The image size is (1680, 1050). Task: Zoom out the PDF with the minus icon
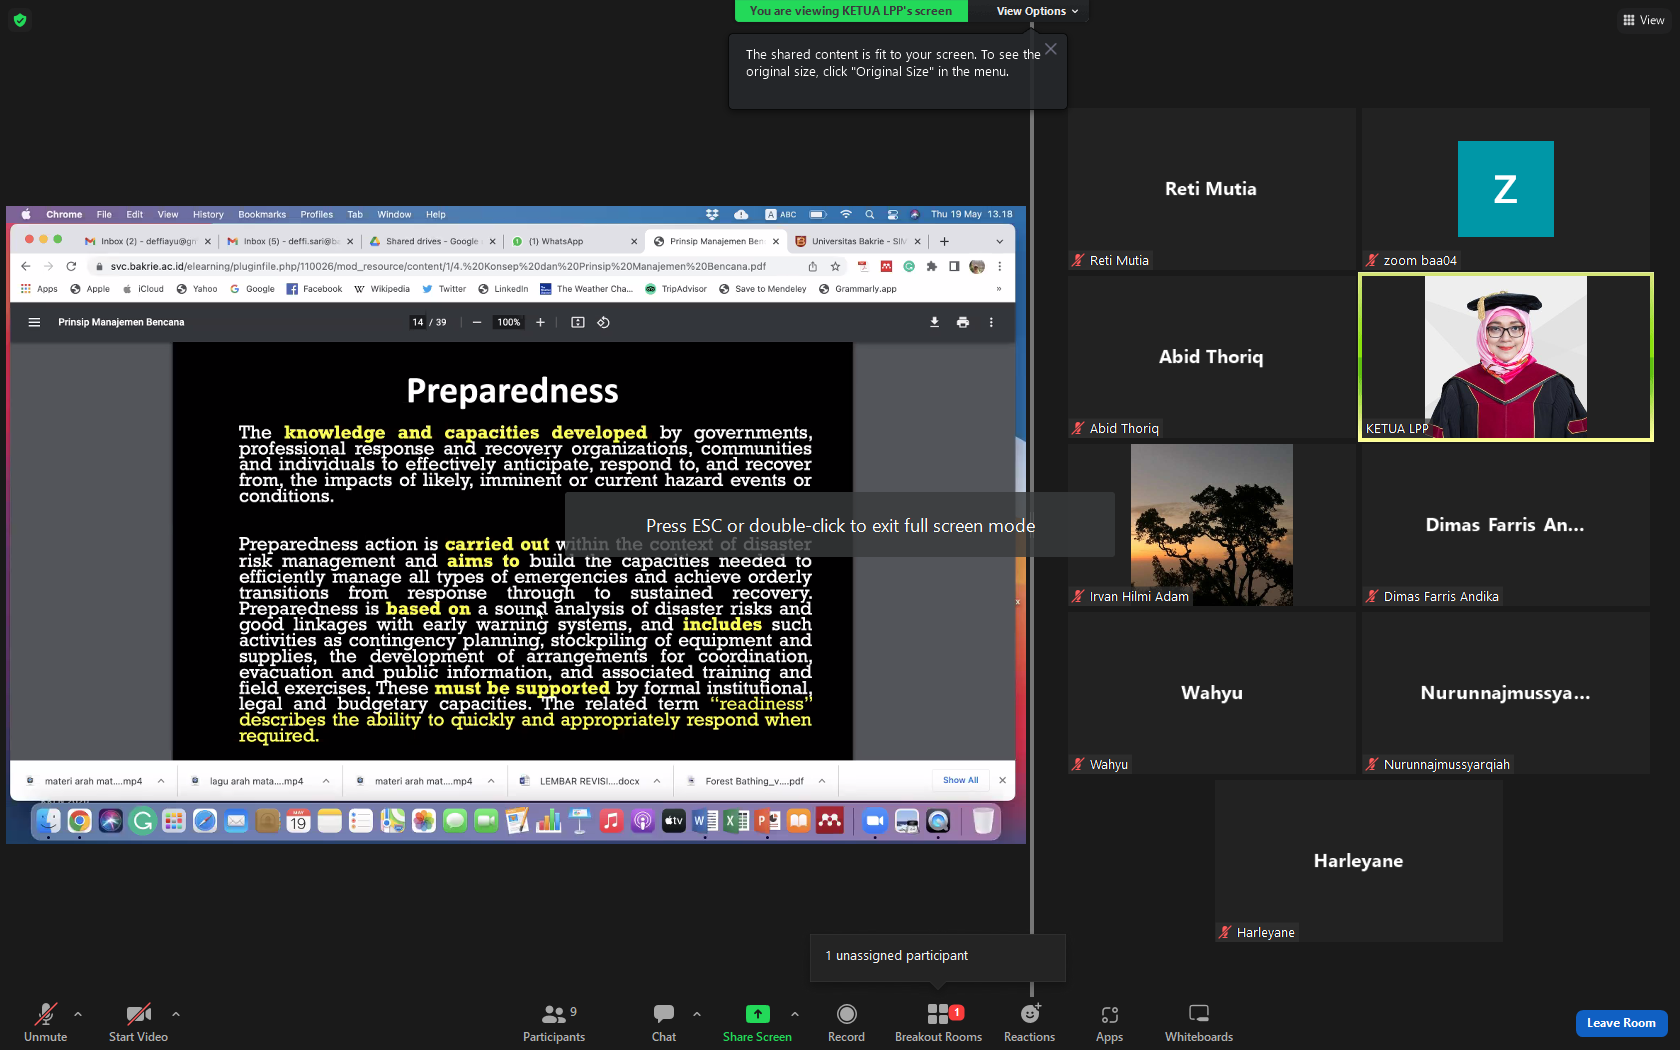click(477, 322)
